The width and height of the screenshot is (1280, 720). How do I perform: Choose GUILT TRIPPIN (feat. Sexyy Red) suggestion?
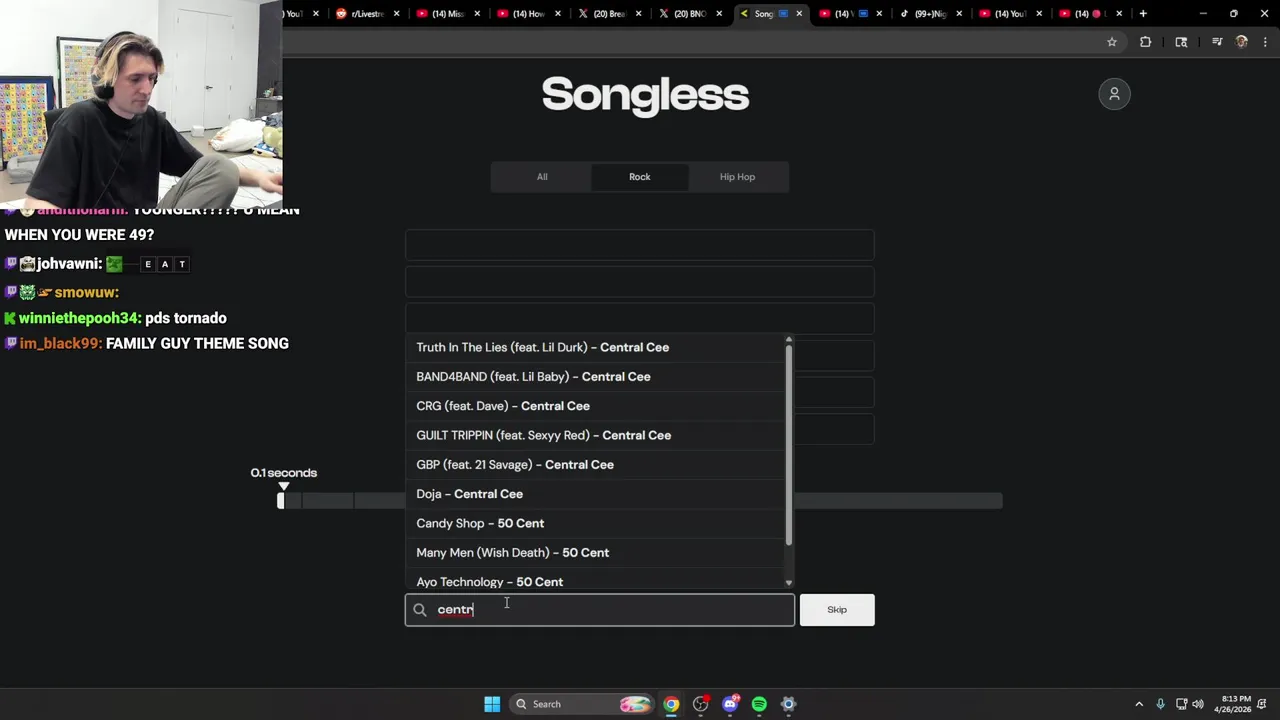pos(595,435)
